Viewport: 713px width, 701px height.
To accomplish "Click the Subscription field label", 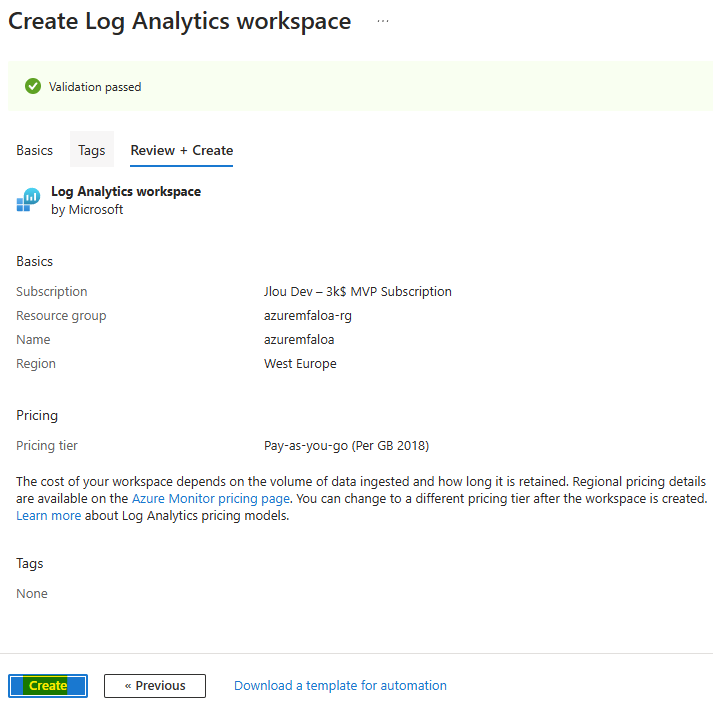I will point(52,291).
